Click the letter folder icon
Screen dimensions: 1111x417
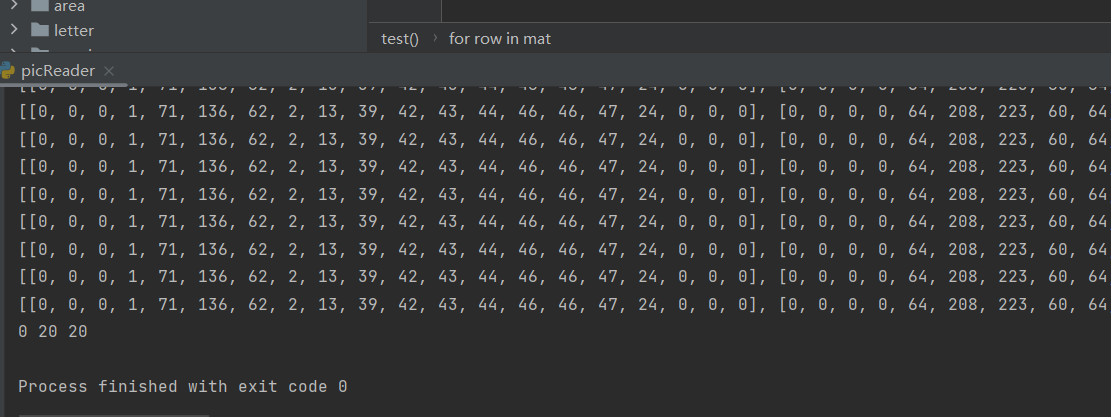40,30
